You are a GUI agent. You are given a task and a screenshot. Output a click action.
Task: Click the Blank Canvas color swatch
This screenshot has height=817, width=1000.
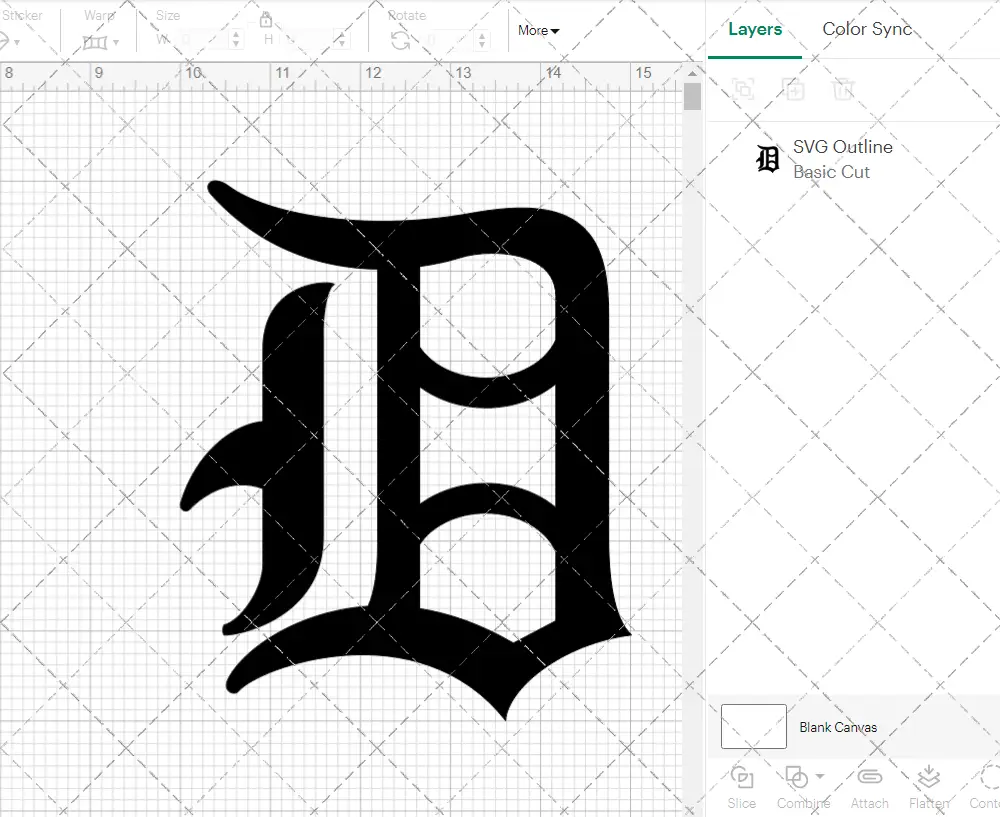point(752,727)
